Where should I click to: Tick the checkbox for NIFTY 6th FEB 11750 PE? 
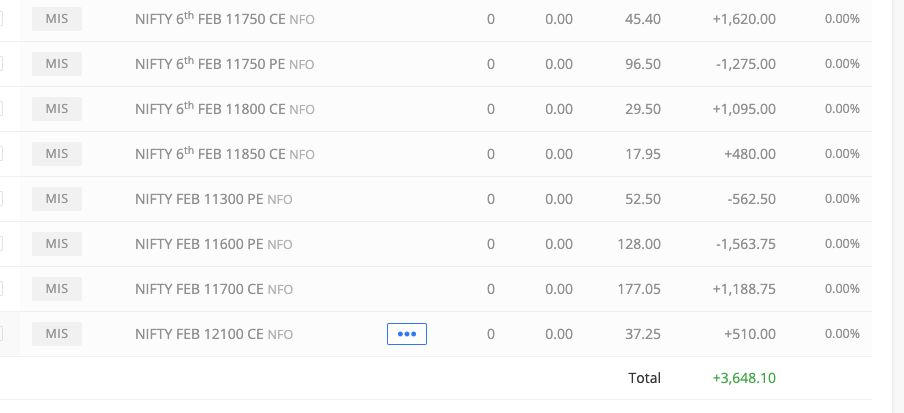[x=0, y=64]
